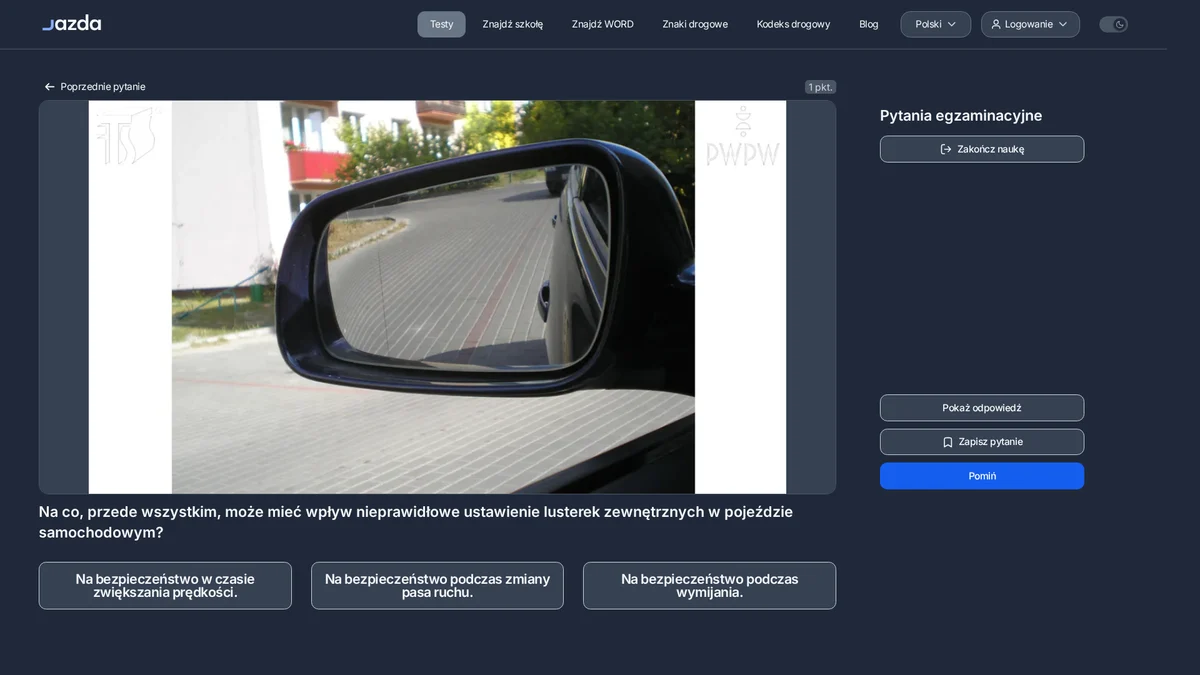Open the Testy tab

[441, 24]
